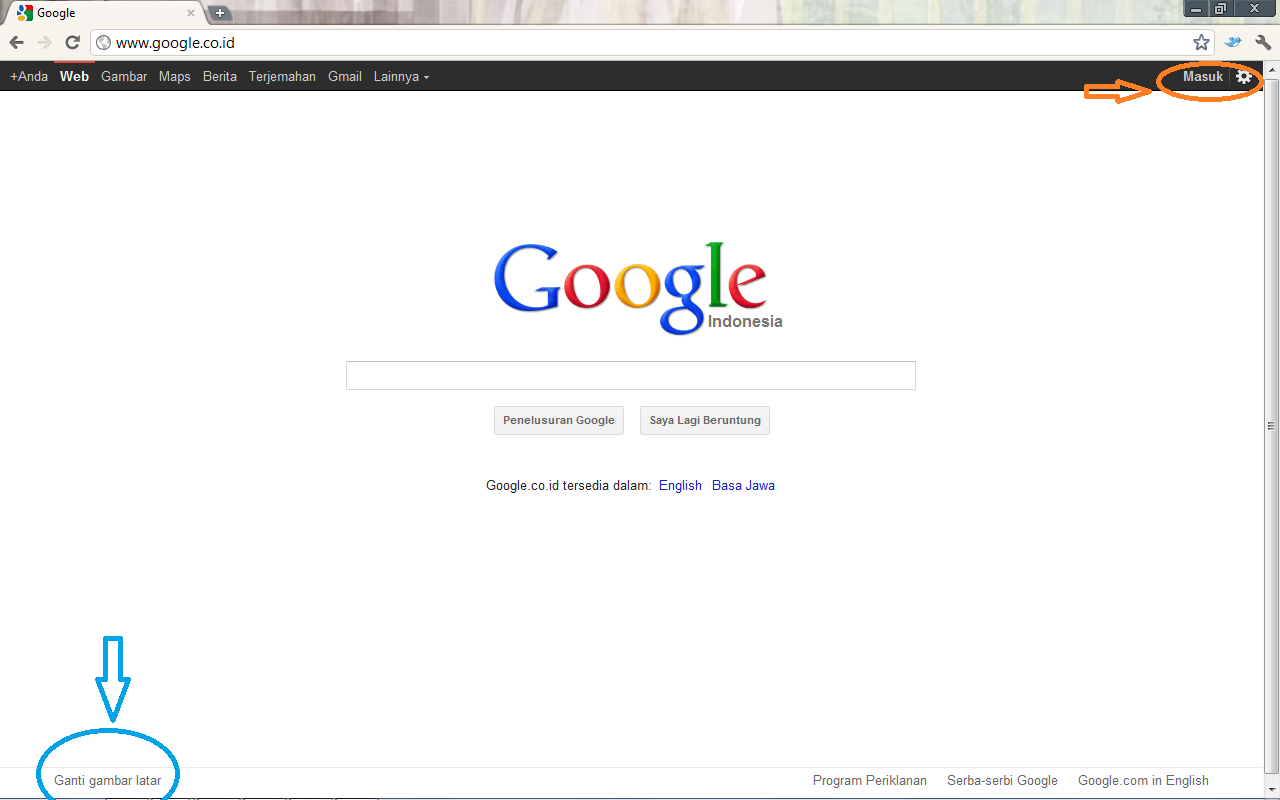1280x800 pixels.
Task: Switch language to Basa Jawa
Action: (x=743, y=485)
